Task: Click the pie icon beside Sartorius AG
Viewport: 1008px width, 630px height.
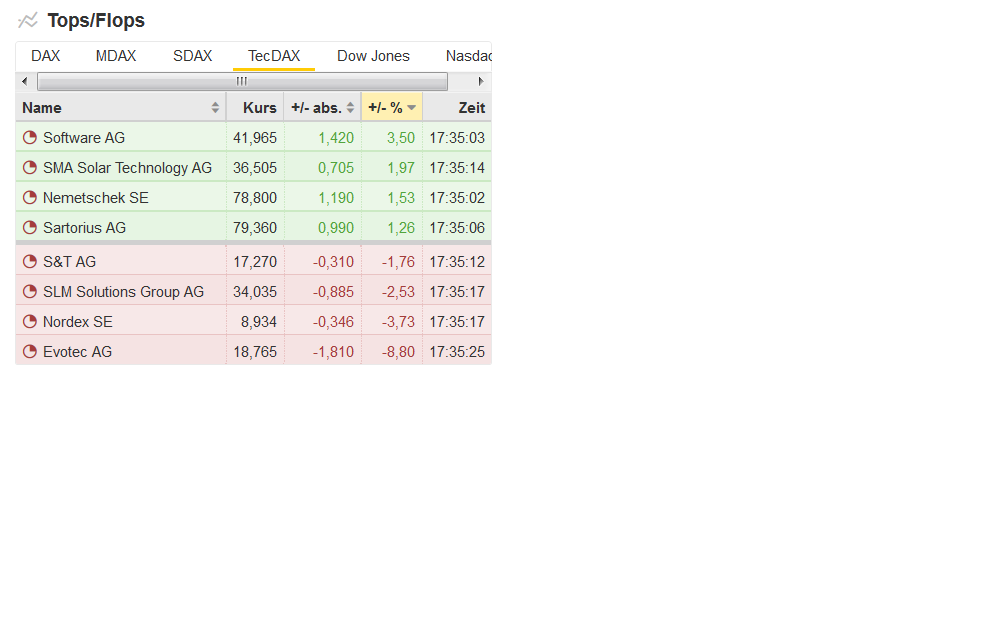Action: click(30, 228)
